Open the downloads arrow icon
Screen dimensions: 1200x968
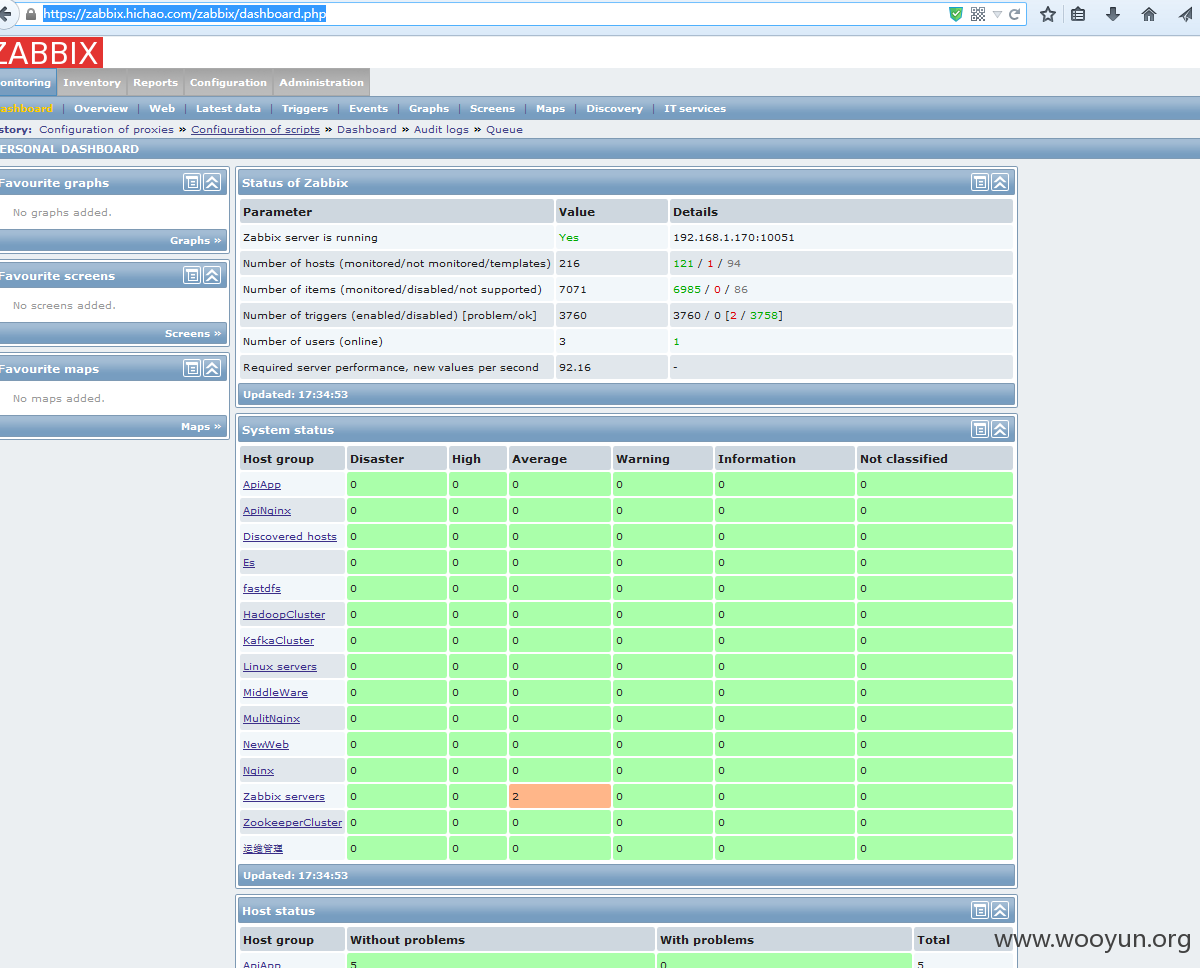point(1113,14)
